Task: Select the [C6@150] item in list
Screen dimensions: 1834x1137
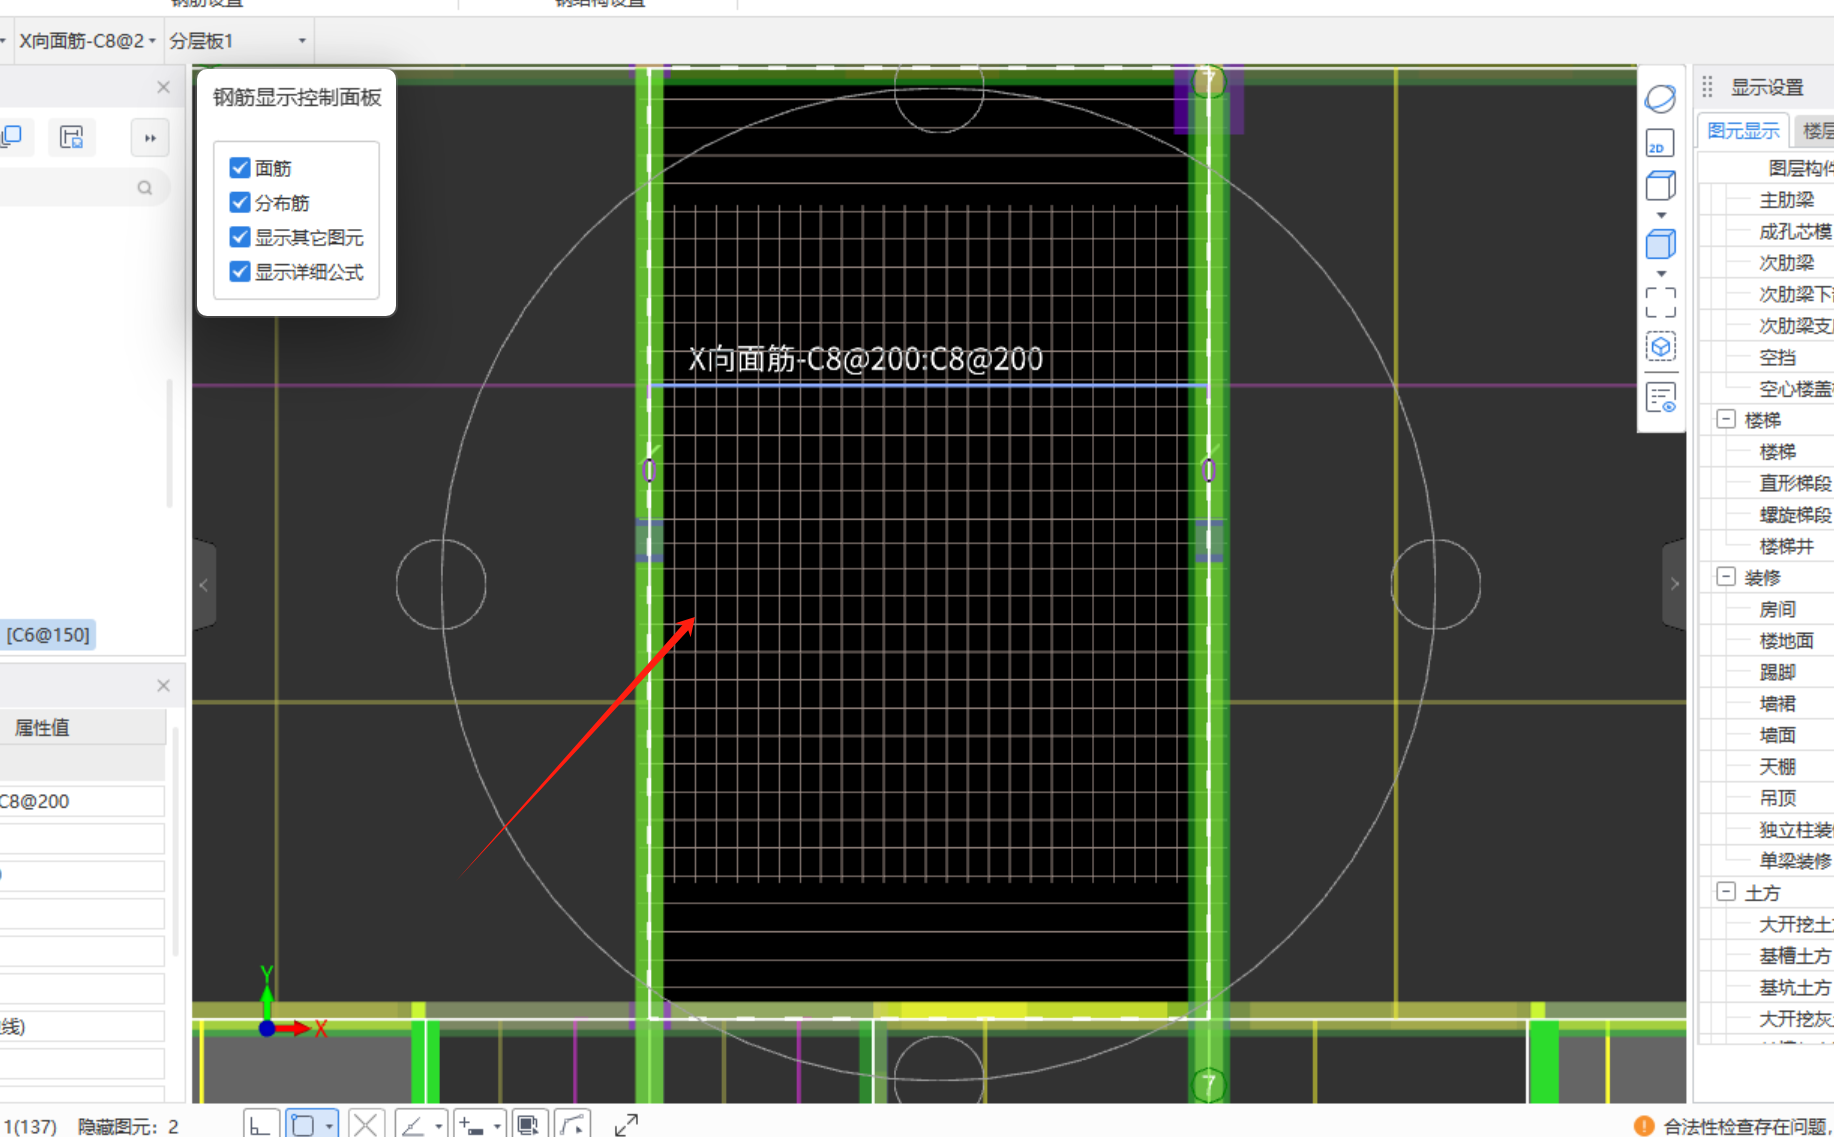Action: coord(48,635)
